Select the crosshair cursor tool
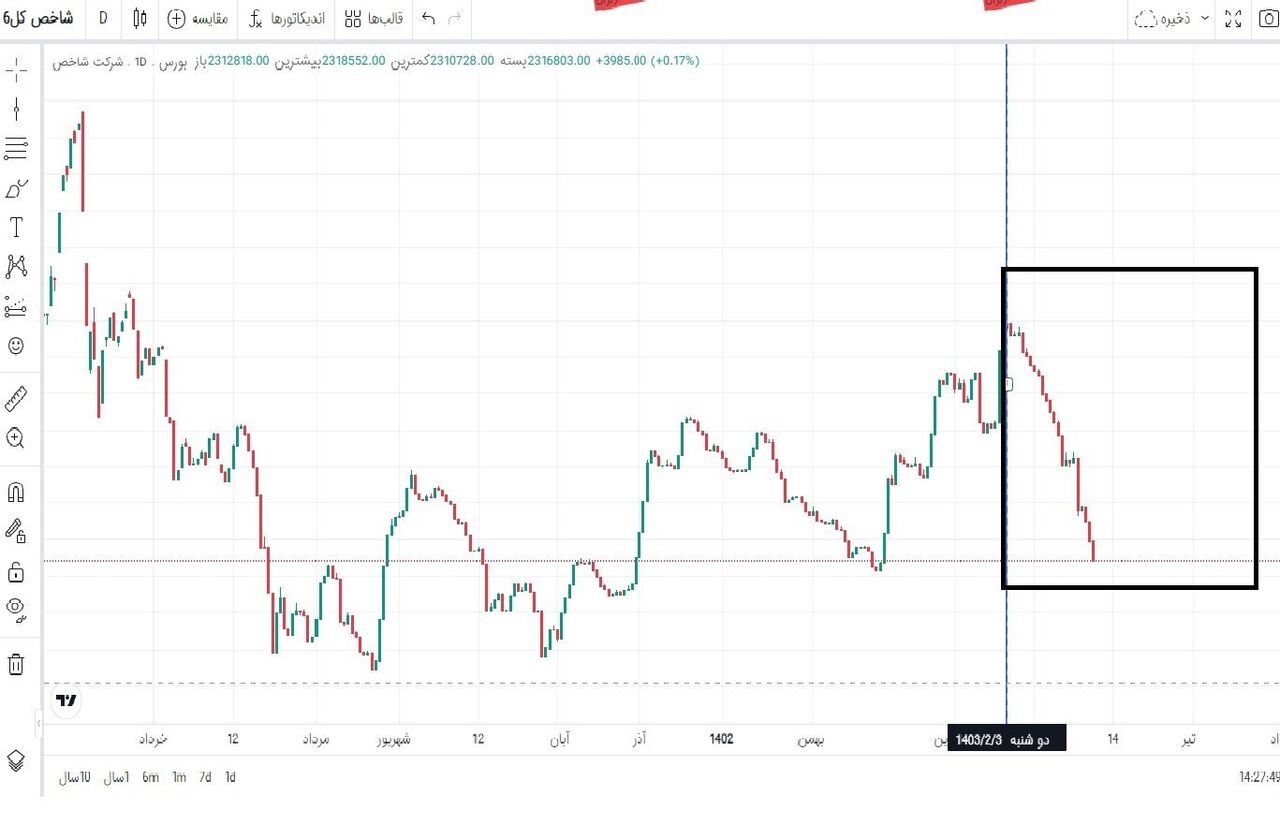Image resolution: width=1280 pixels, height=840 pixels. click(16, 68)
